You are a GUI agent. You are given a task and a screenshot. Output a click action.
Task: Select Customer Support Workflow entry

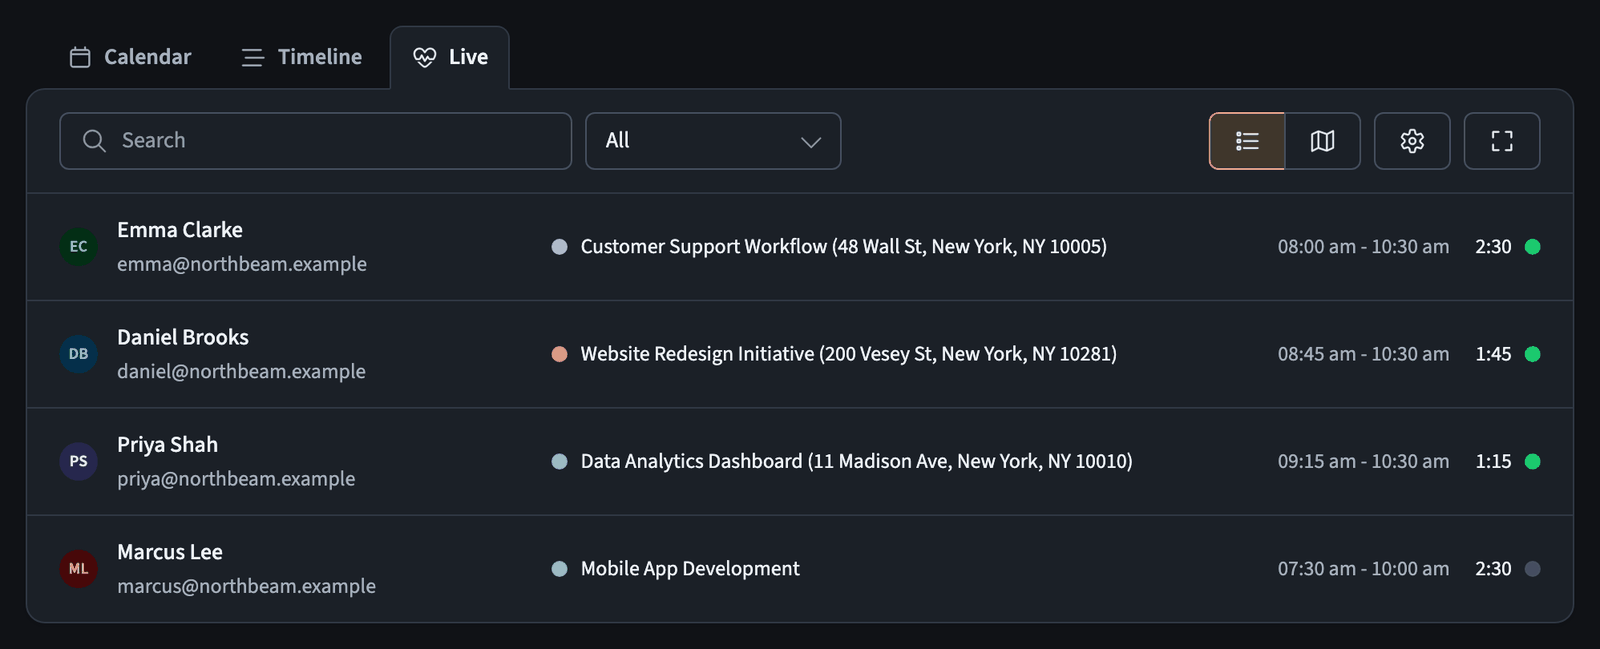[x=843, y=247]
